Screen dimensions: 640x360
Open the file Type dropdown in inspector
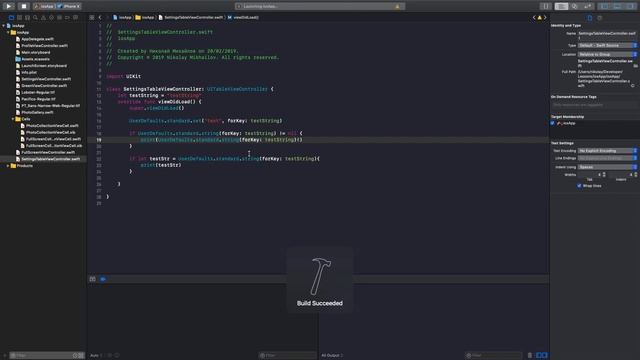607,45
